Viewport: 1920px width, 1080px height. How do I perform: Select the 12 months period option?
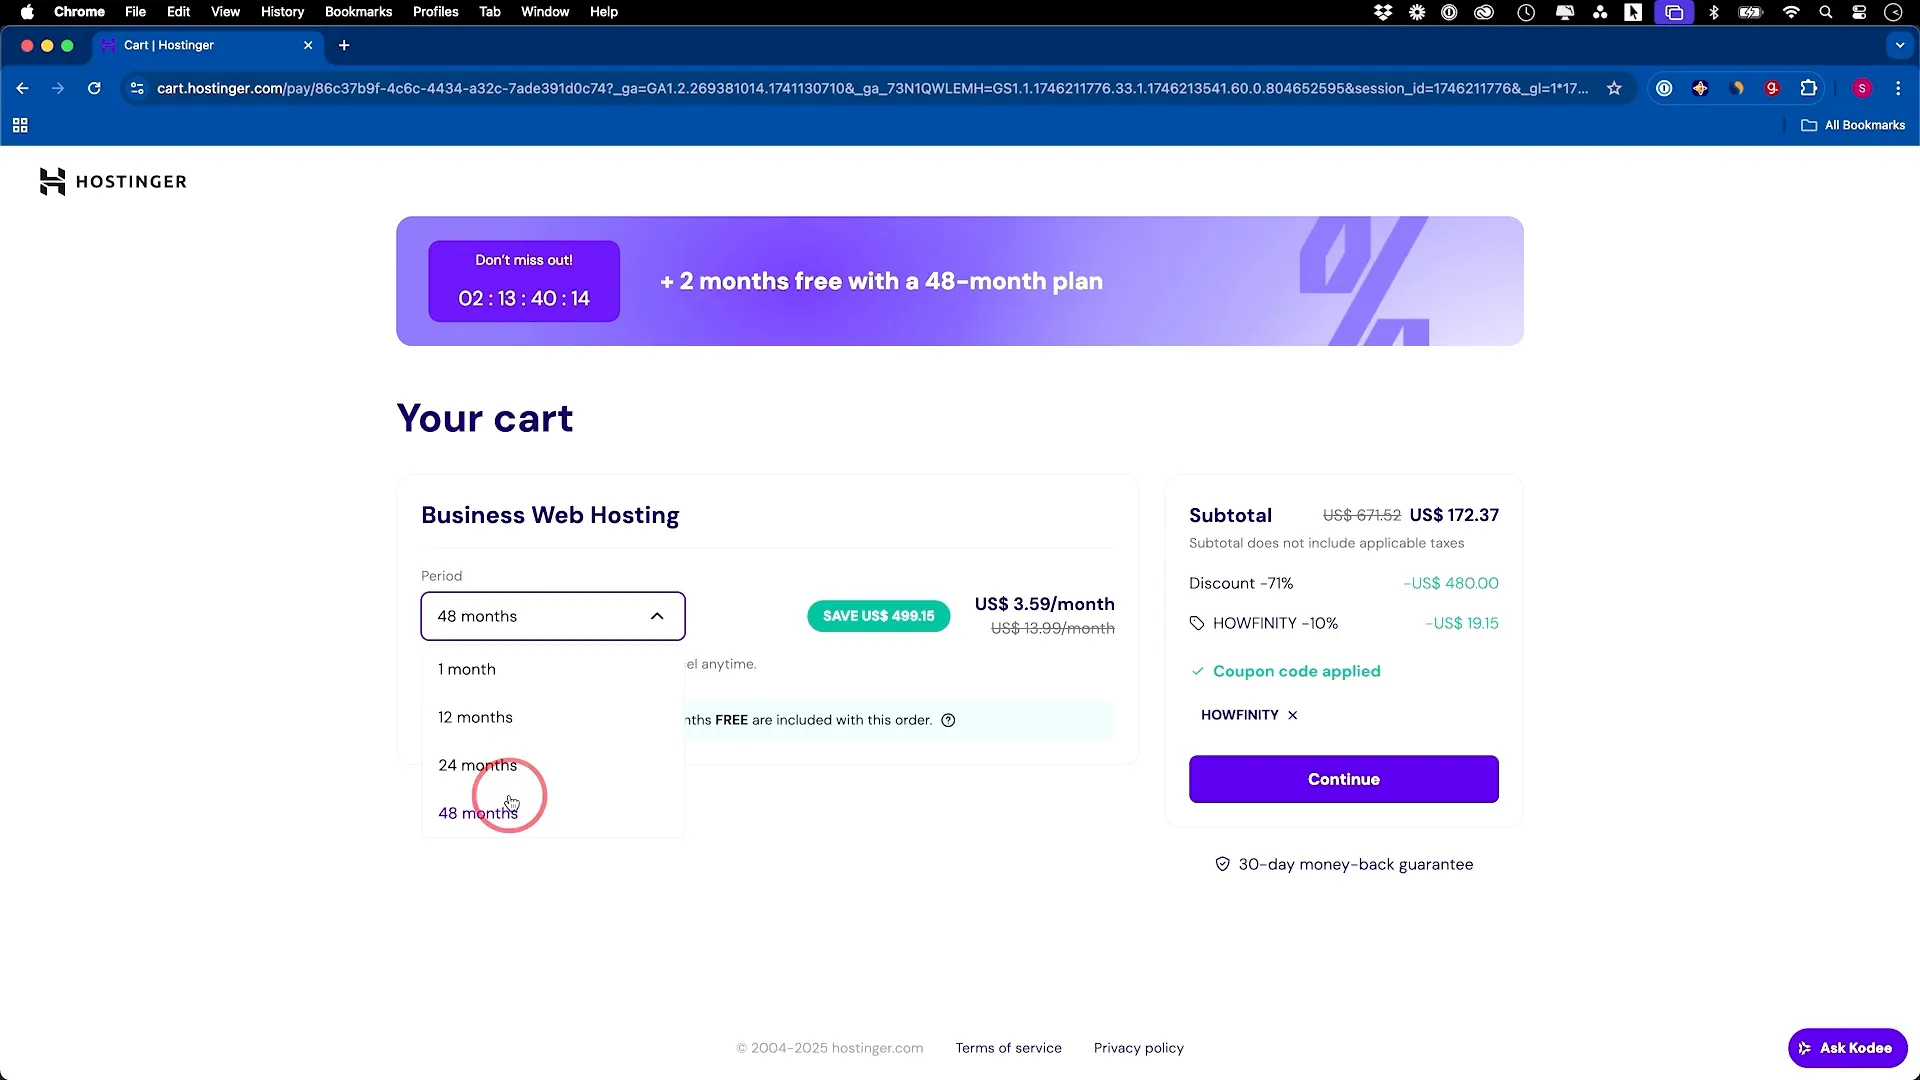pos(553,717)
